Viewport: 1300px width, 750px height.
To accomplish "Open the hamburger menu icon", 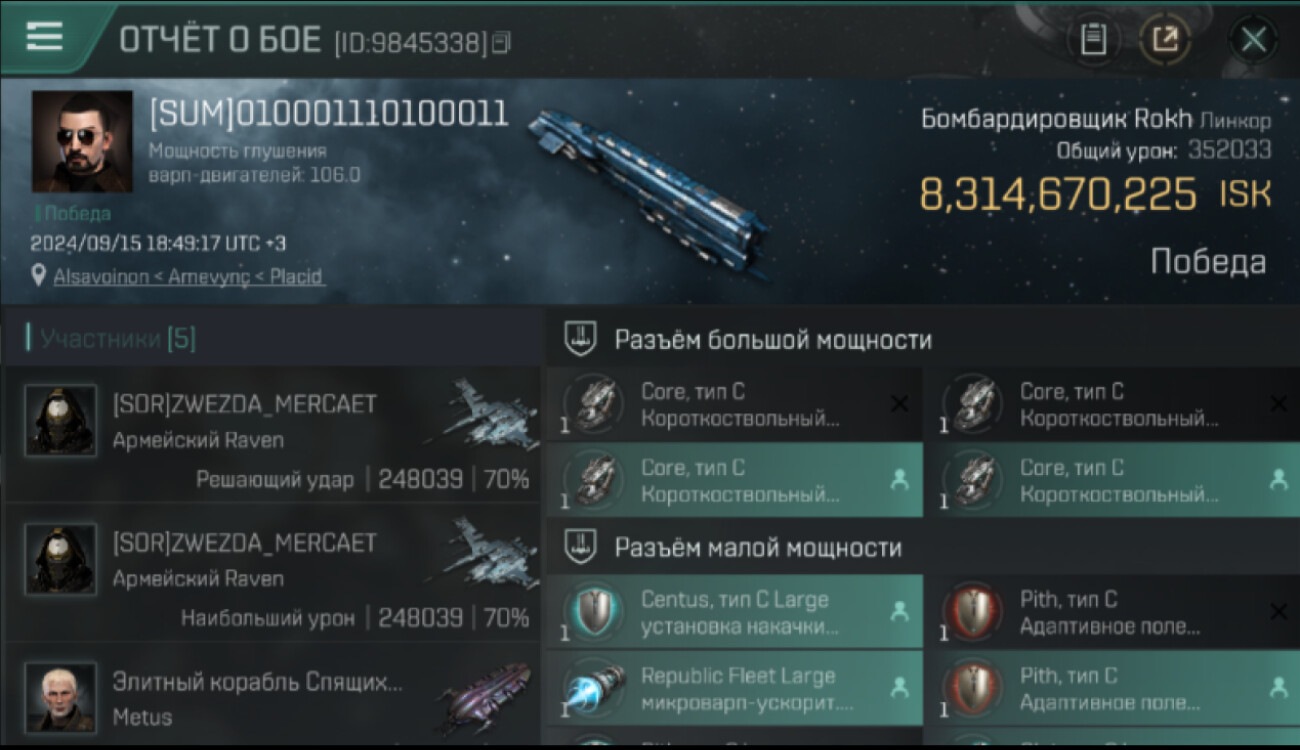I will pyautogui.click(x=44, y=37).
